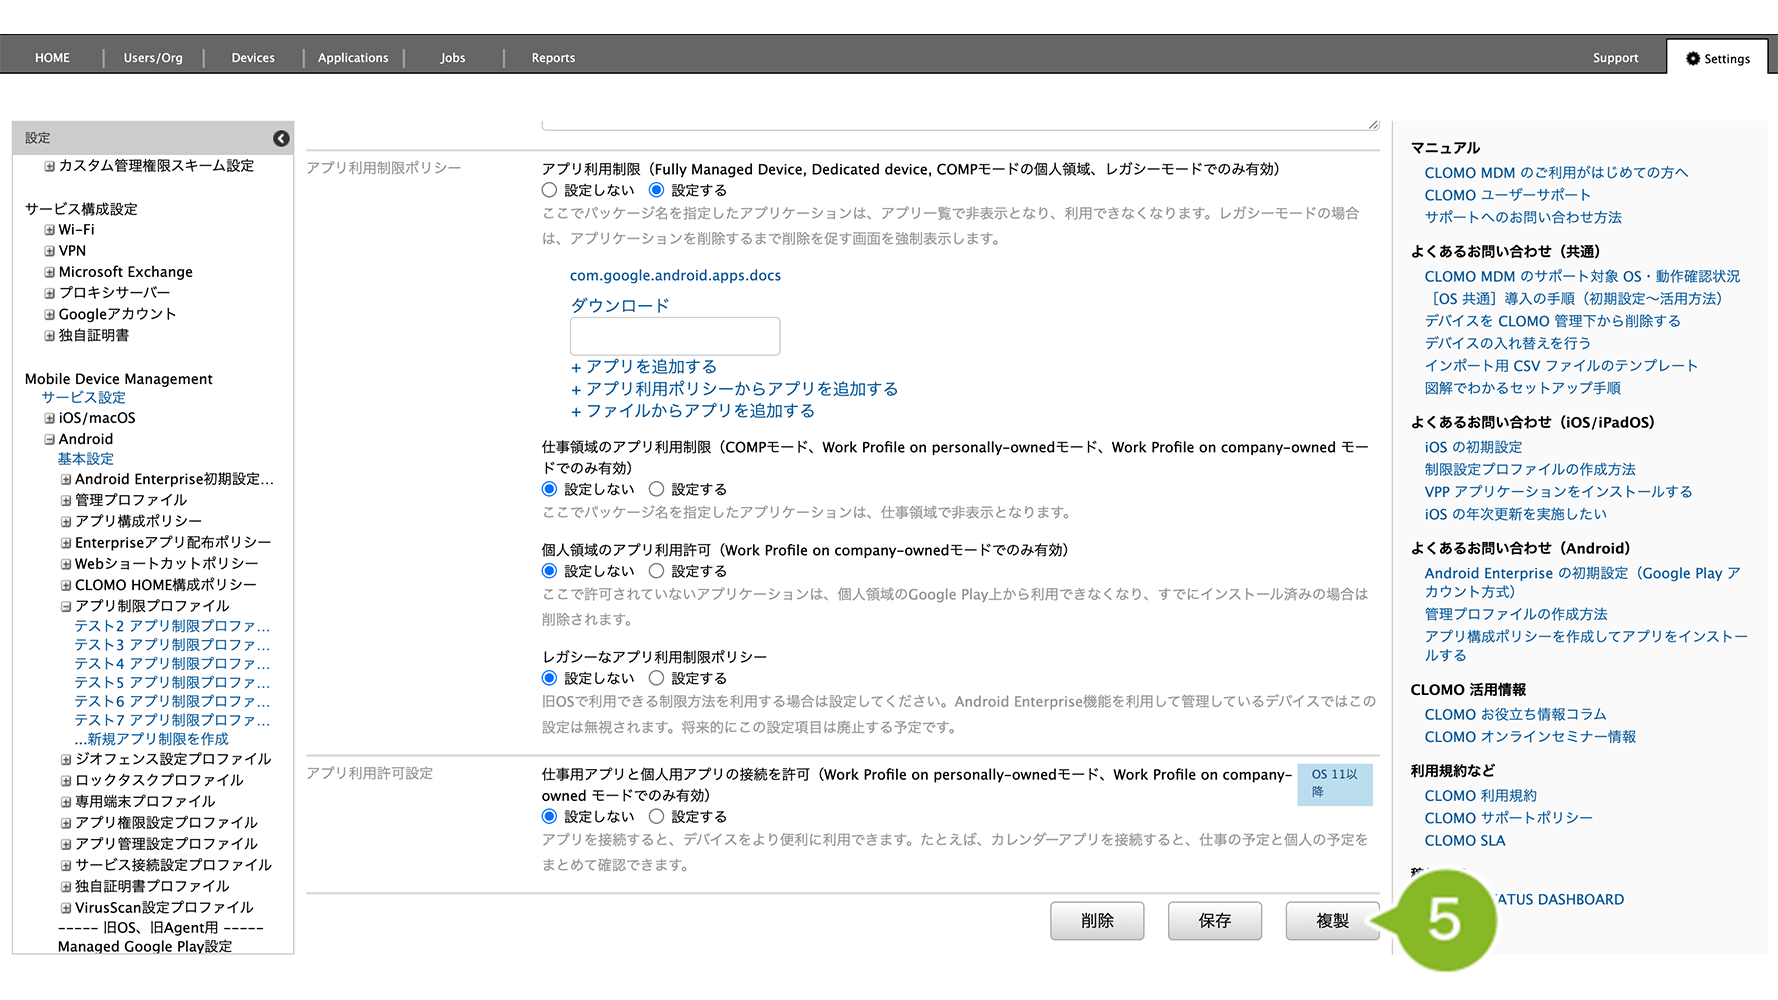Collapse the アプリ制限プロファイル folder icon
The width and height of the screenshot is (1778, 1000).
tap(66, 606)
